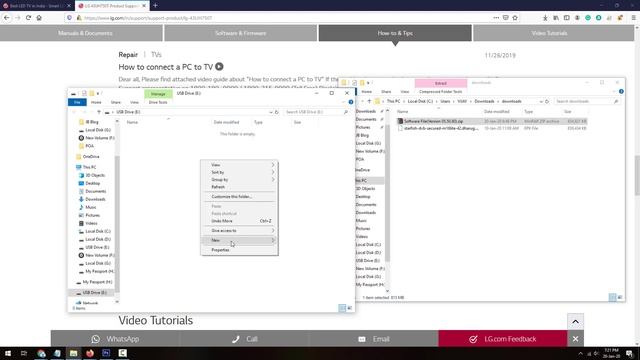Open File Explorer from the taskbar
640x360 pixels.
73,353
